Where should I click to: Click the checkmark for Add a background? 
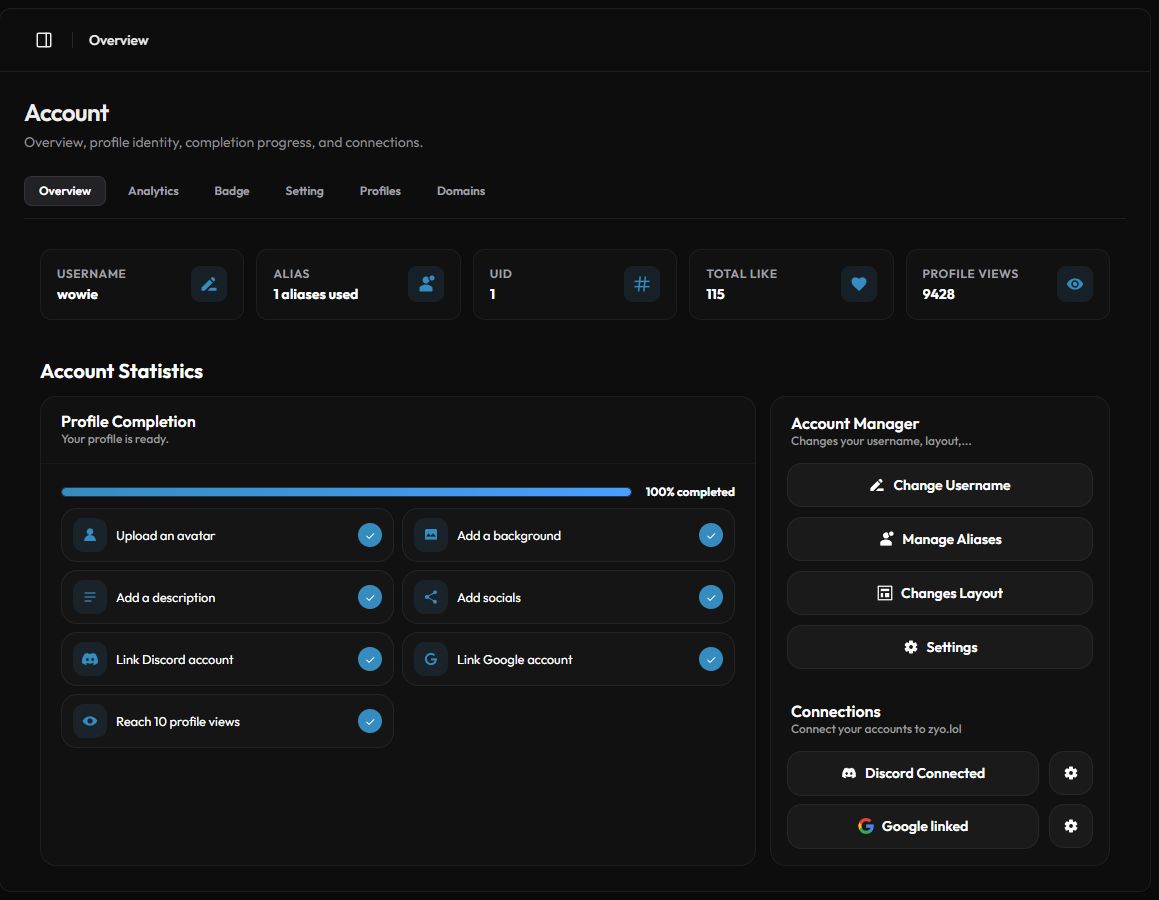point(710,535)
